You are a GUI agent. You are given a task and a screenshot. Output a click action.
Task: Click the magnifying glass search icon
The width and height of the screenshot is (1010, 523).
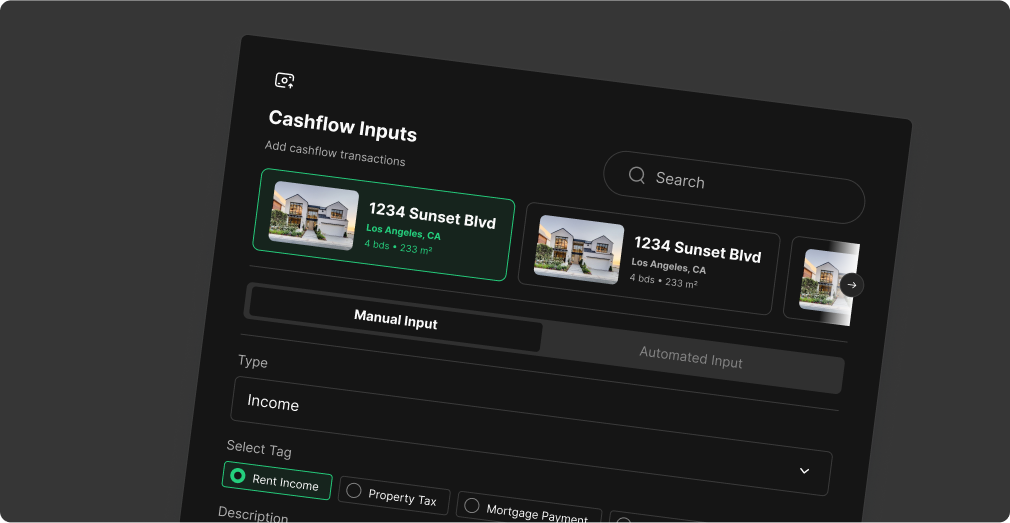coord(636,175)
